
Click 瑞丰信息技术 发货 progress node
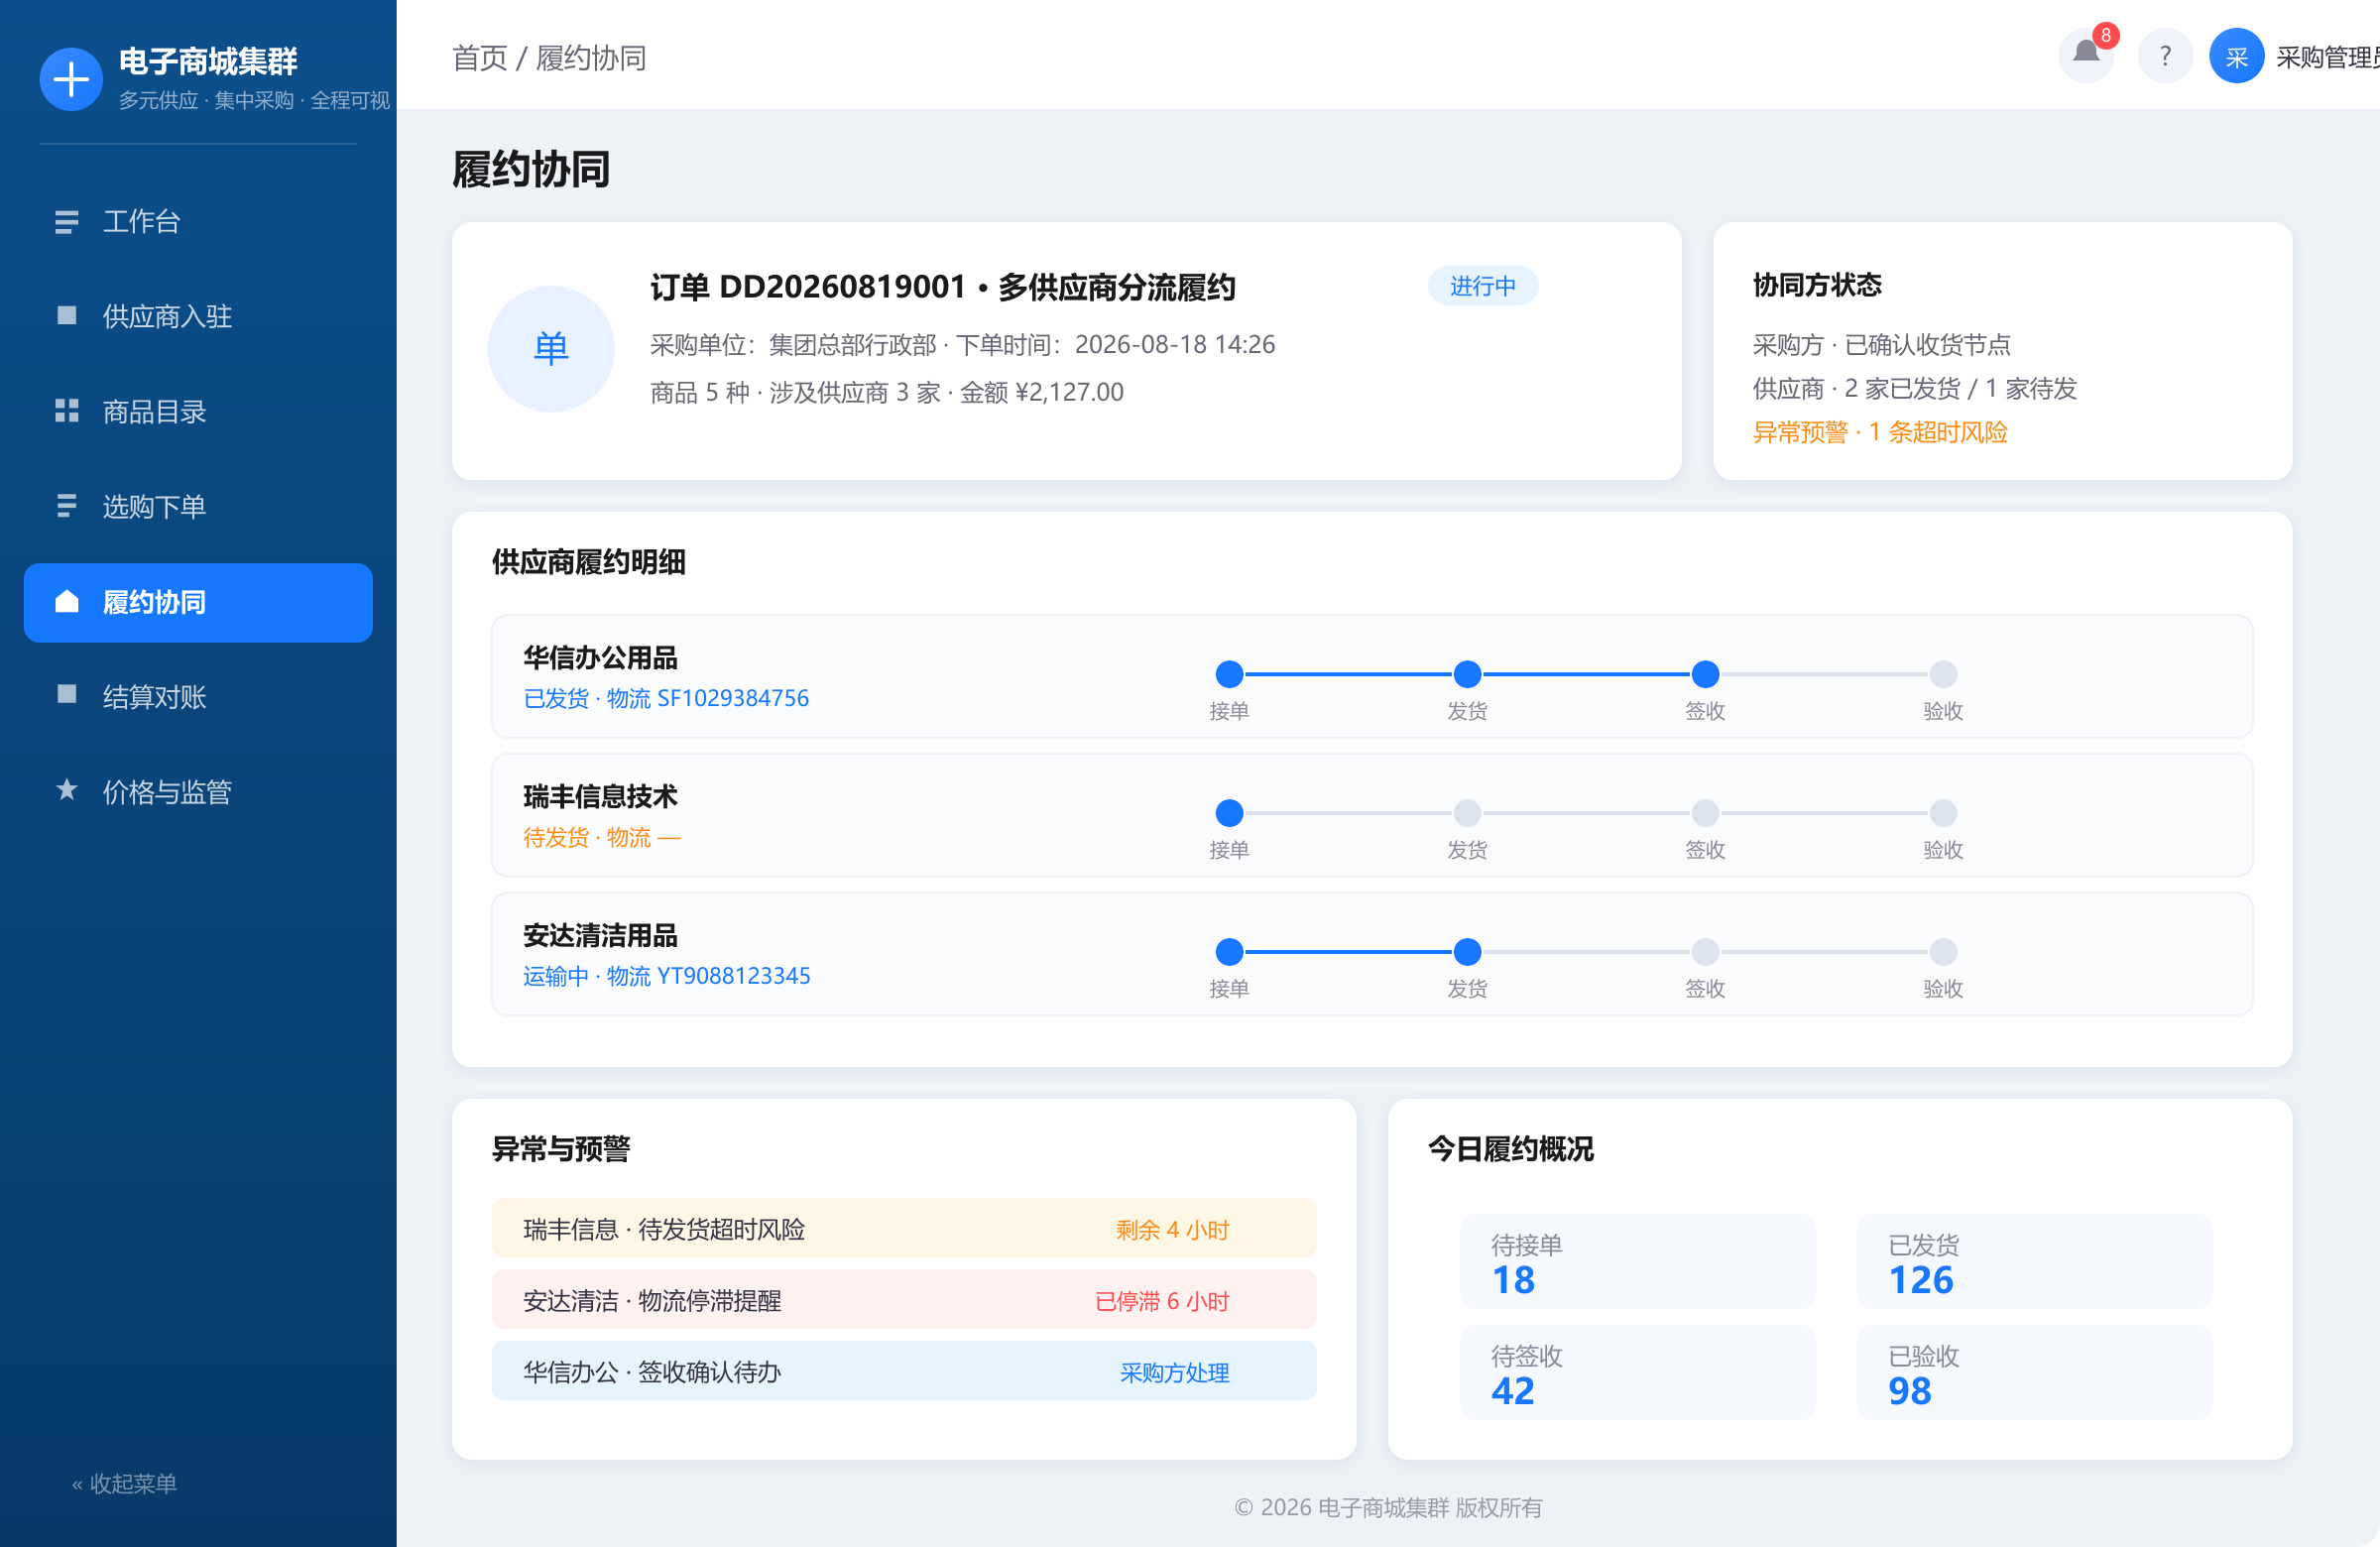1467,813
